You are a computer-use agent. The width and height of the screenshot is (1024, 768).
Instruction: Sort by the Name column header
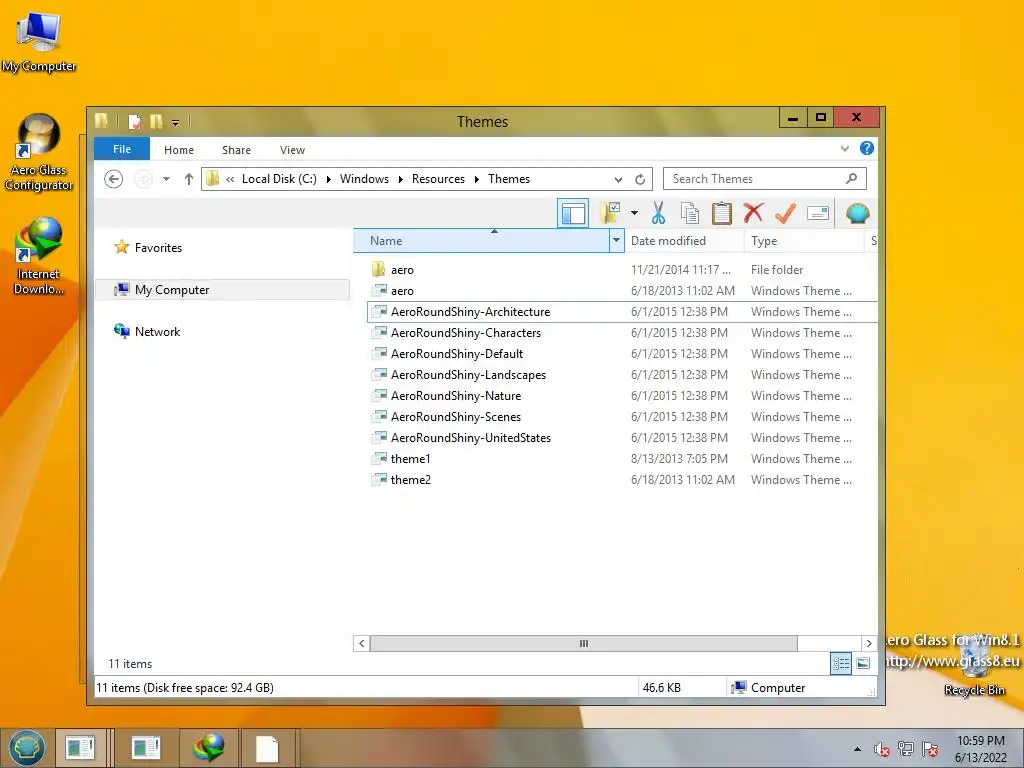click(x=481, y=240)
